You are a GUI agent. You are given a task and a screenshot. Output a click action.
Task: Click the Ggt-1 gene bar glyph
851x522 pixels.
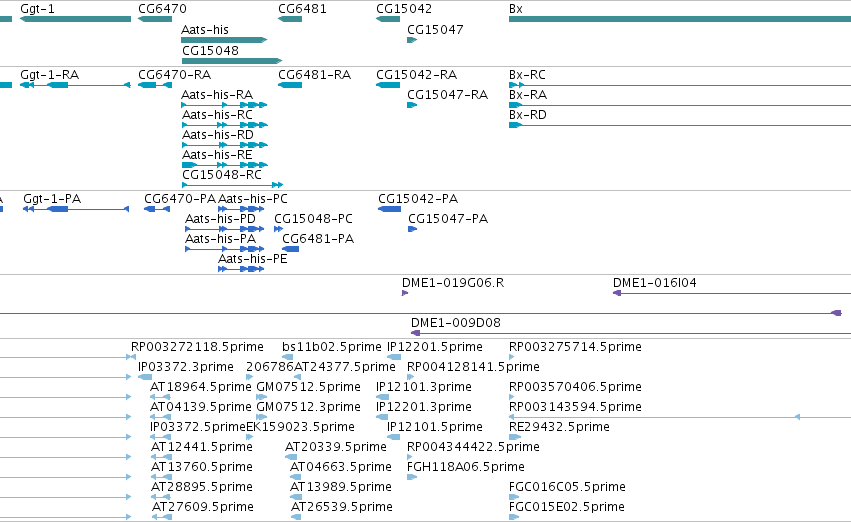tap(75, 19)
